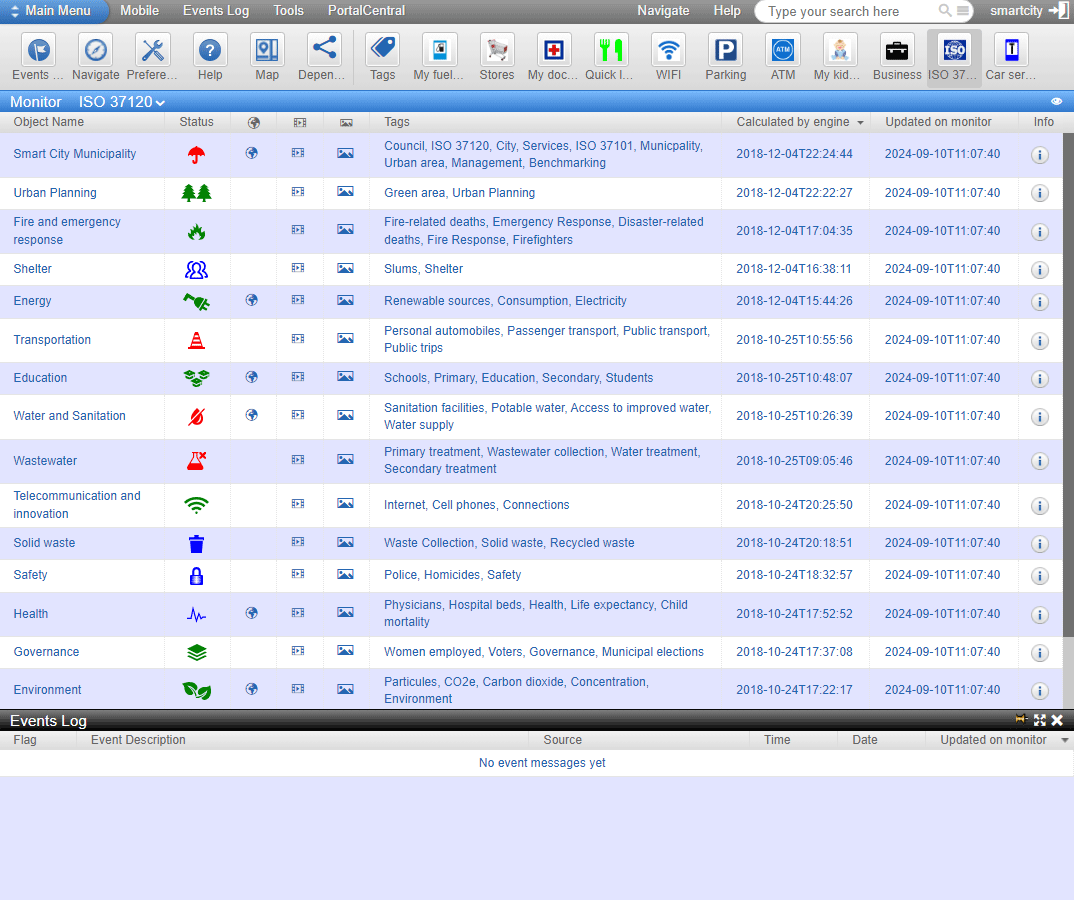Screen dimensions: 1074x900
Task: Pin the Events Log panel
Action: tap(1021, 720)
